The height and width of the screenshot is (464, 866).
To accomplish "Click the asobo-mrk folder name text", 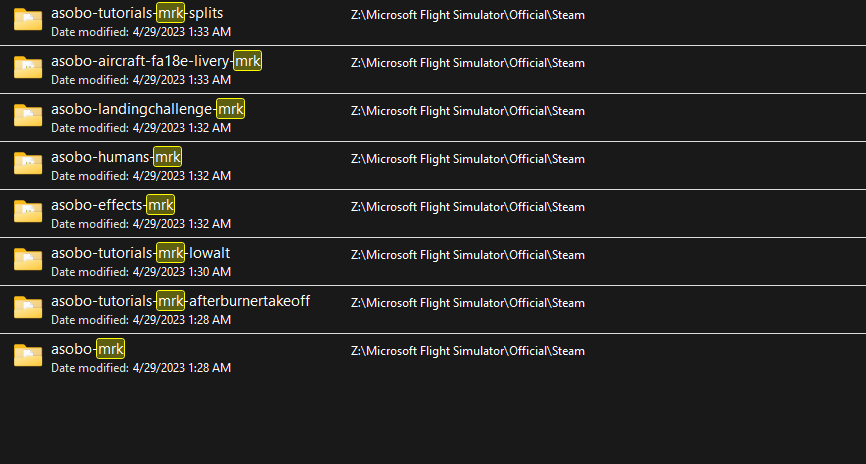I will [87, 349].
